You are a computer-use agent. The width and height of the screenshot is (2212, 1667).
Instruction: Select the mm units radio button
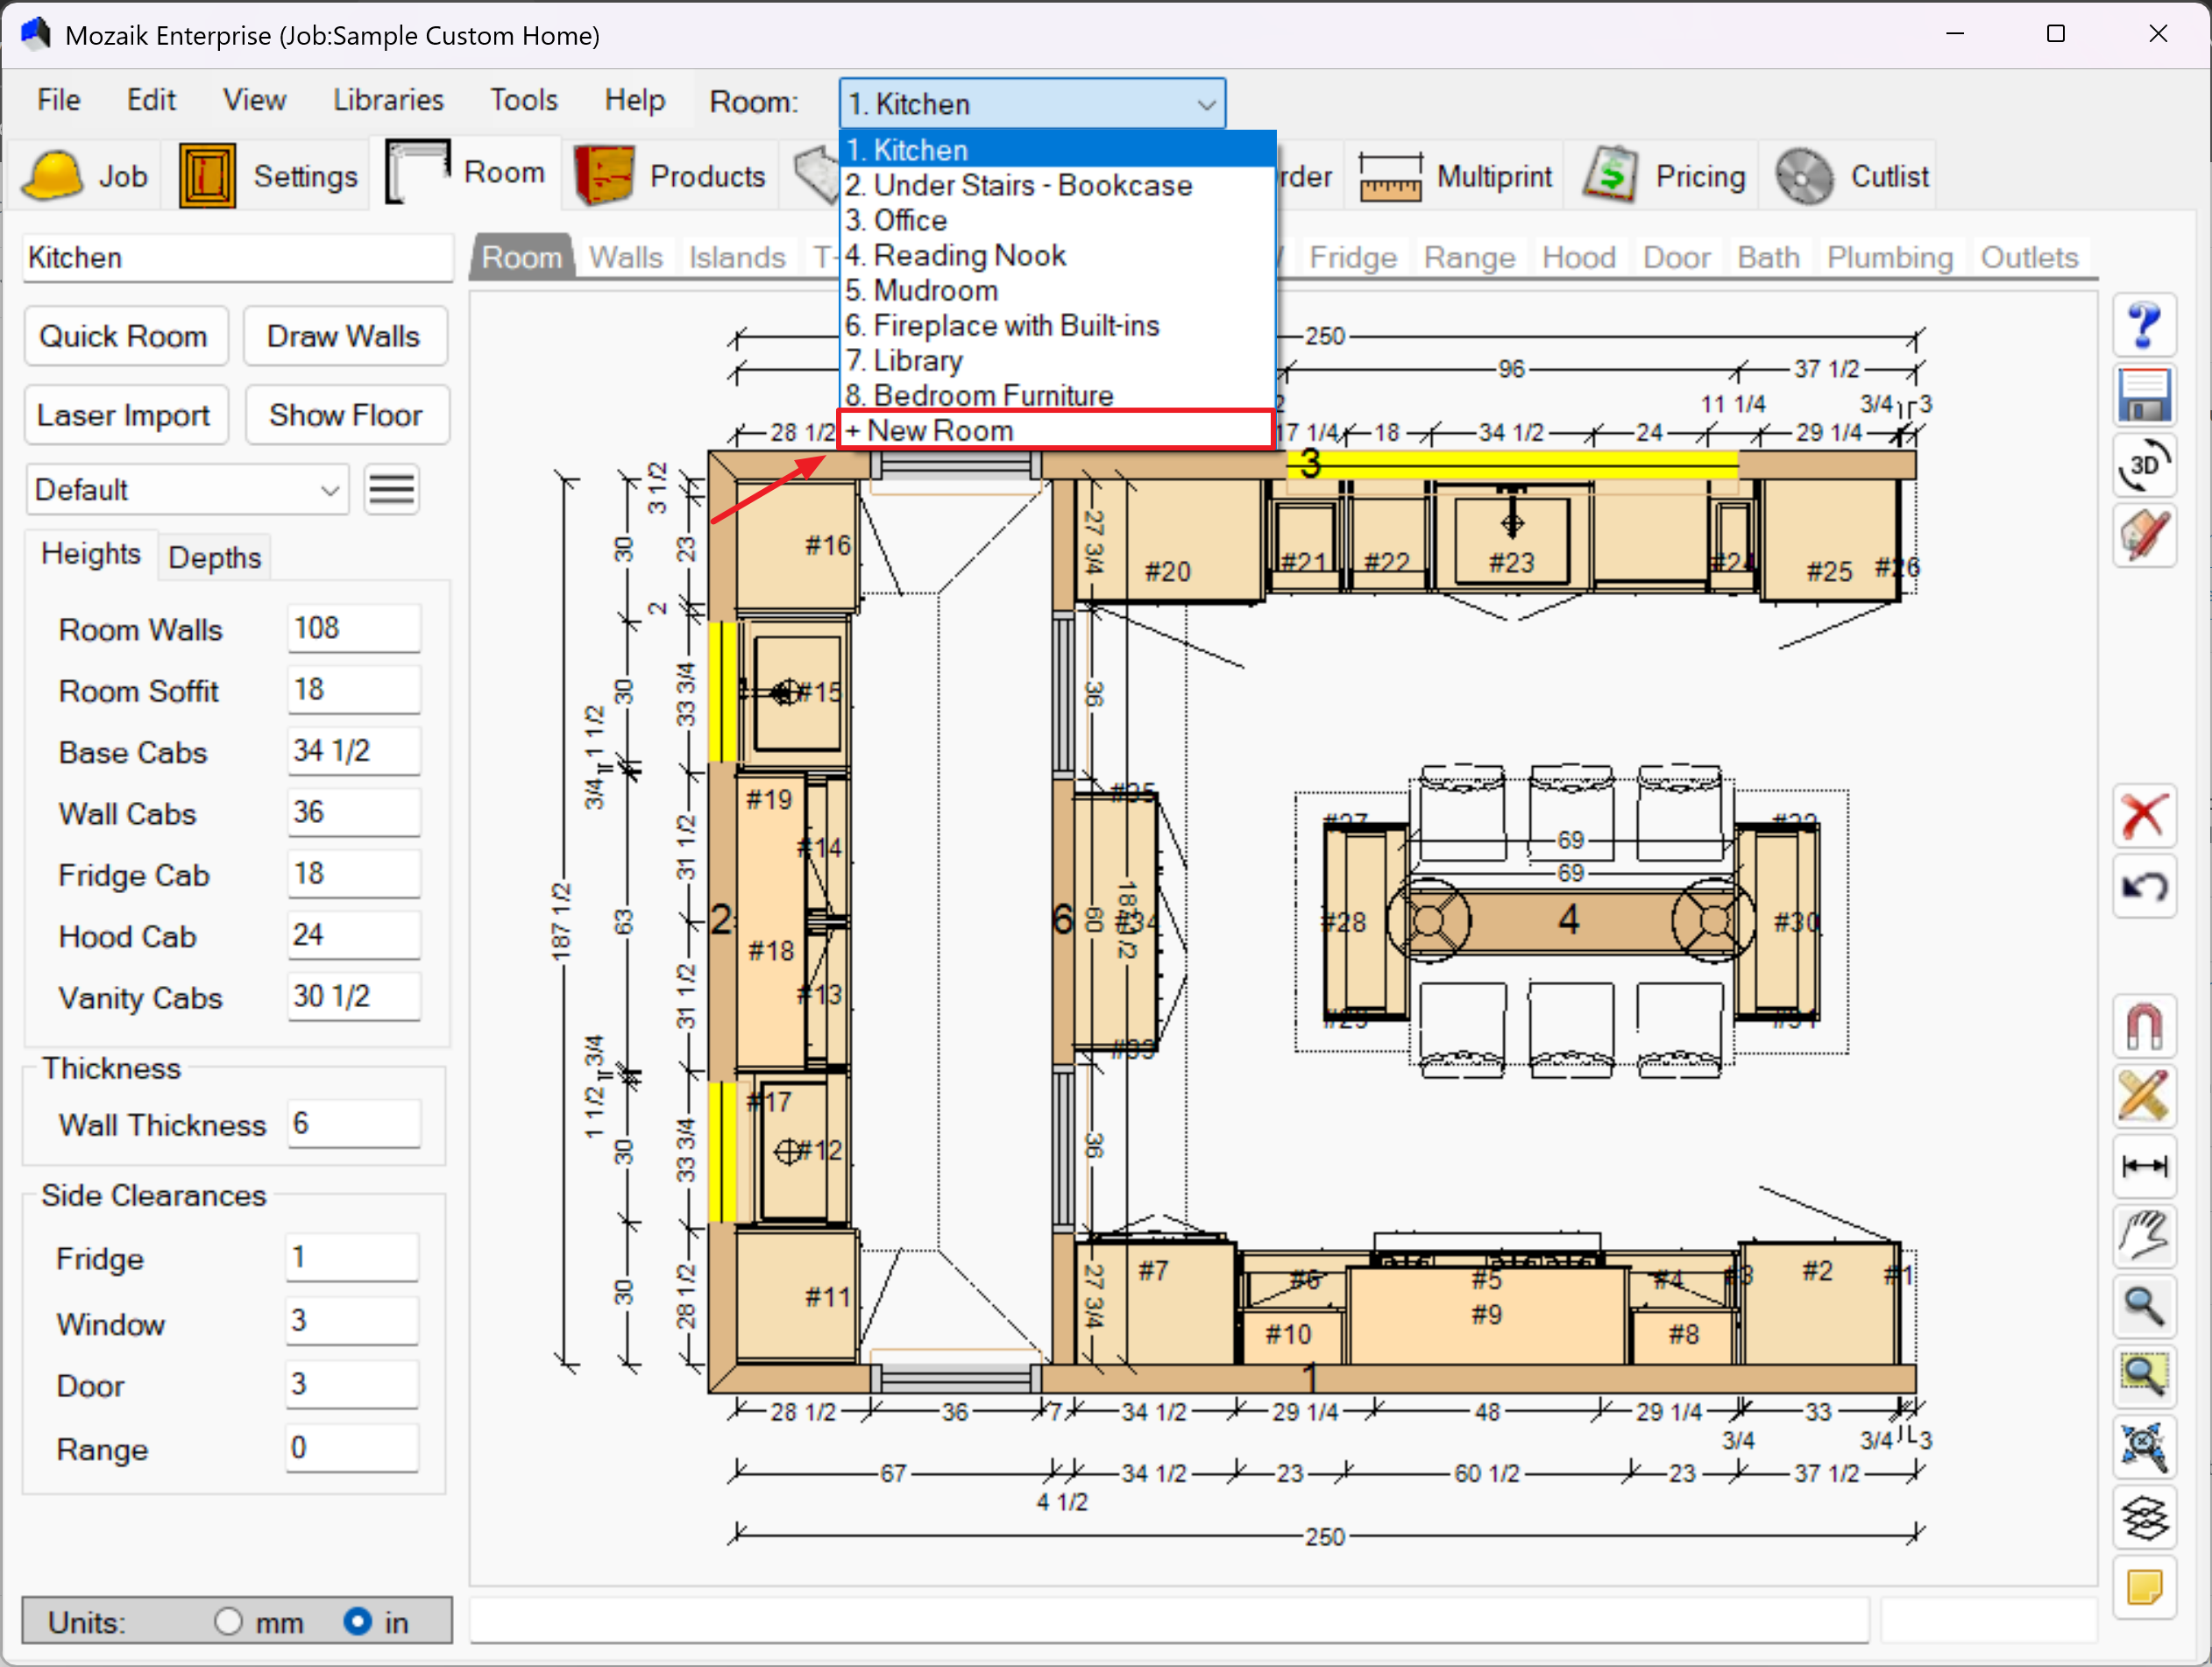pos(228,1621)
